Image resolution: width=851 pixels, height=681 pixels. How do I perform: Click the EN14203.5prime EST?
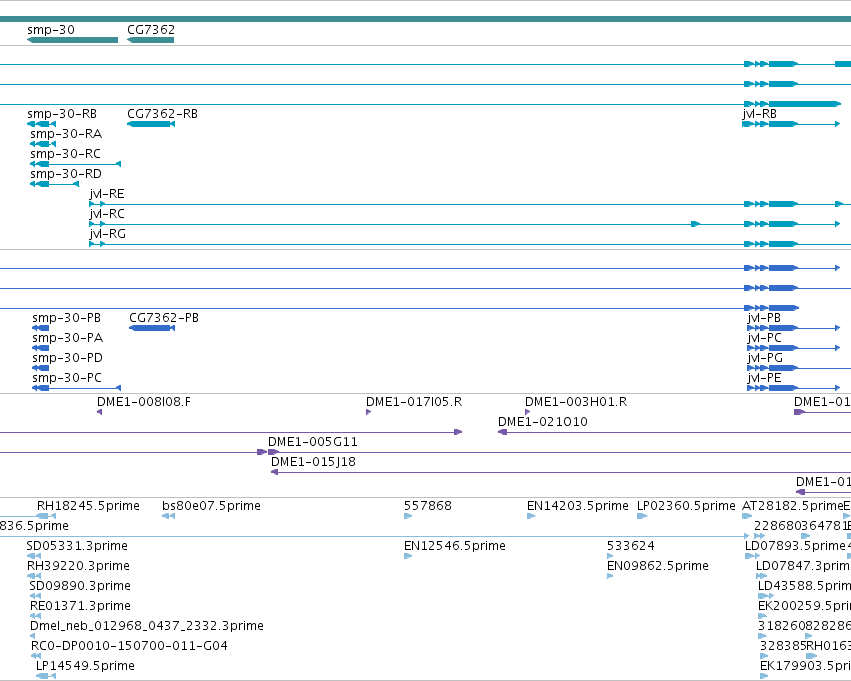[x=531, y=516]
